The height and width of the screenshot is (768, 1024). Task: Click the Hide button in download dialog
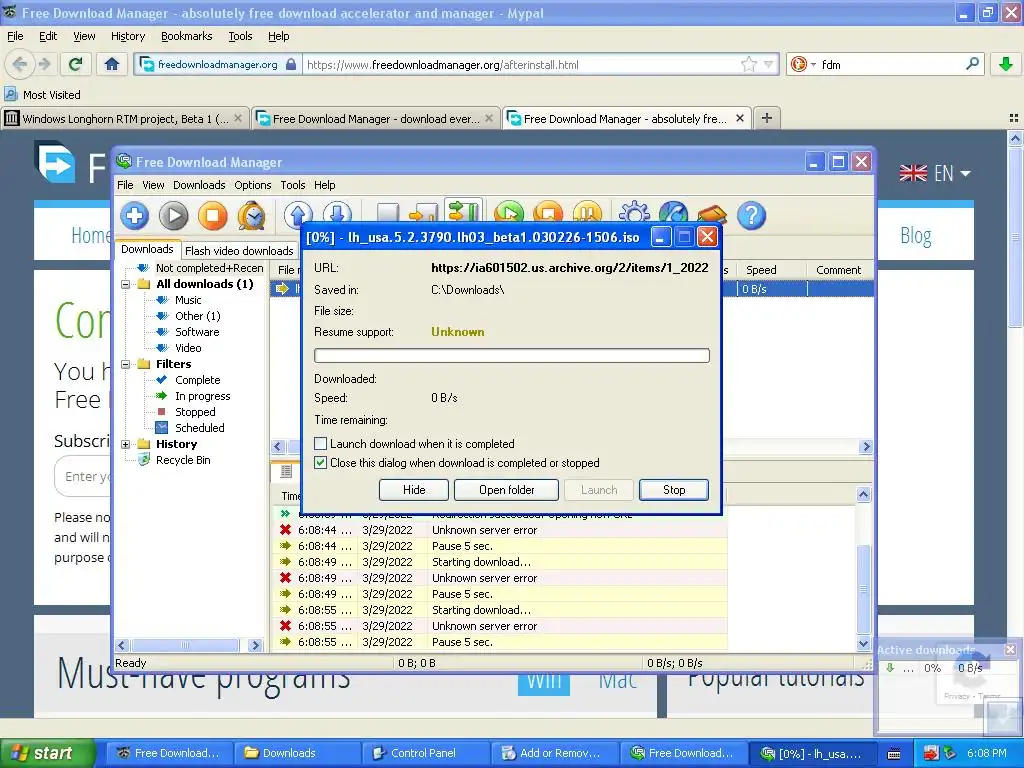coord(414,490)
